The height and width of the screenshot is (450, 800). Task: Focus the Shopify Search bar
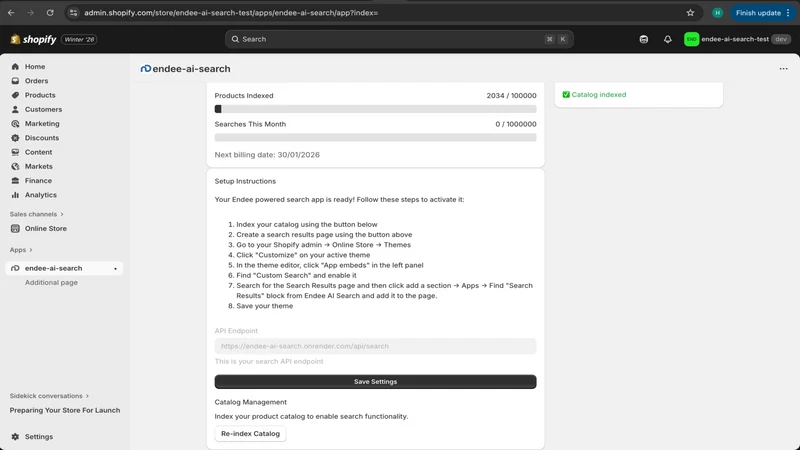coord(399,39)
